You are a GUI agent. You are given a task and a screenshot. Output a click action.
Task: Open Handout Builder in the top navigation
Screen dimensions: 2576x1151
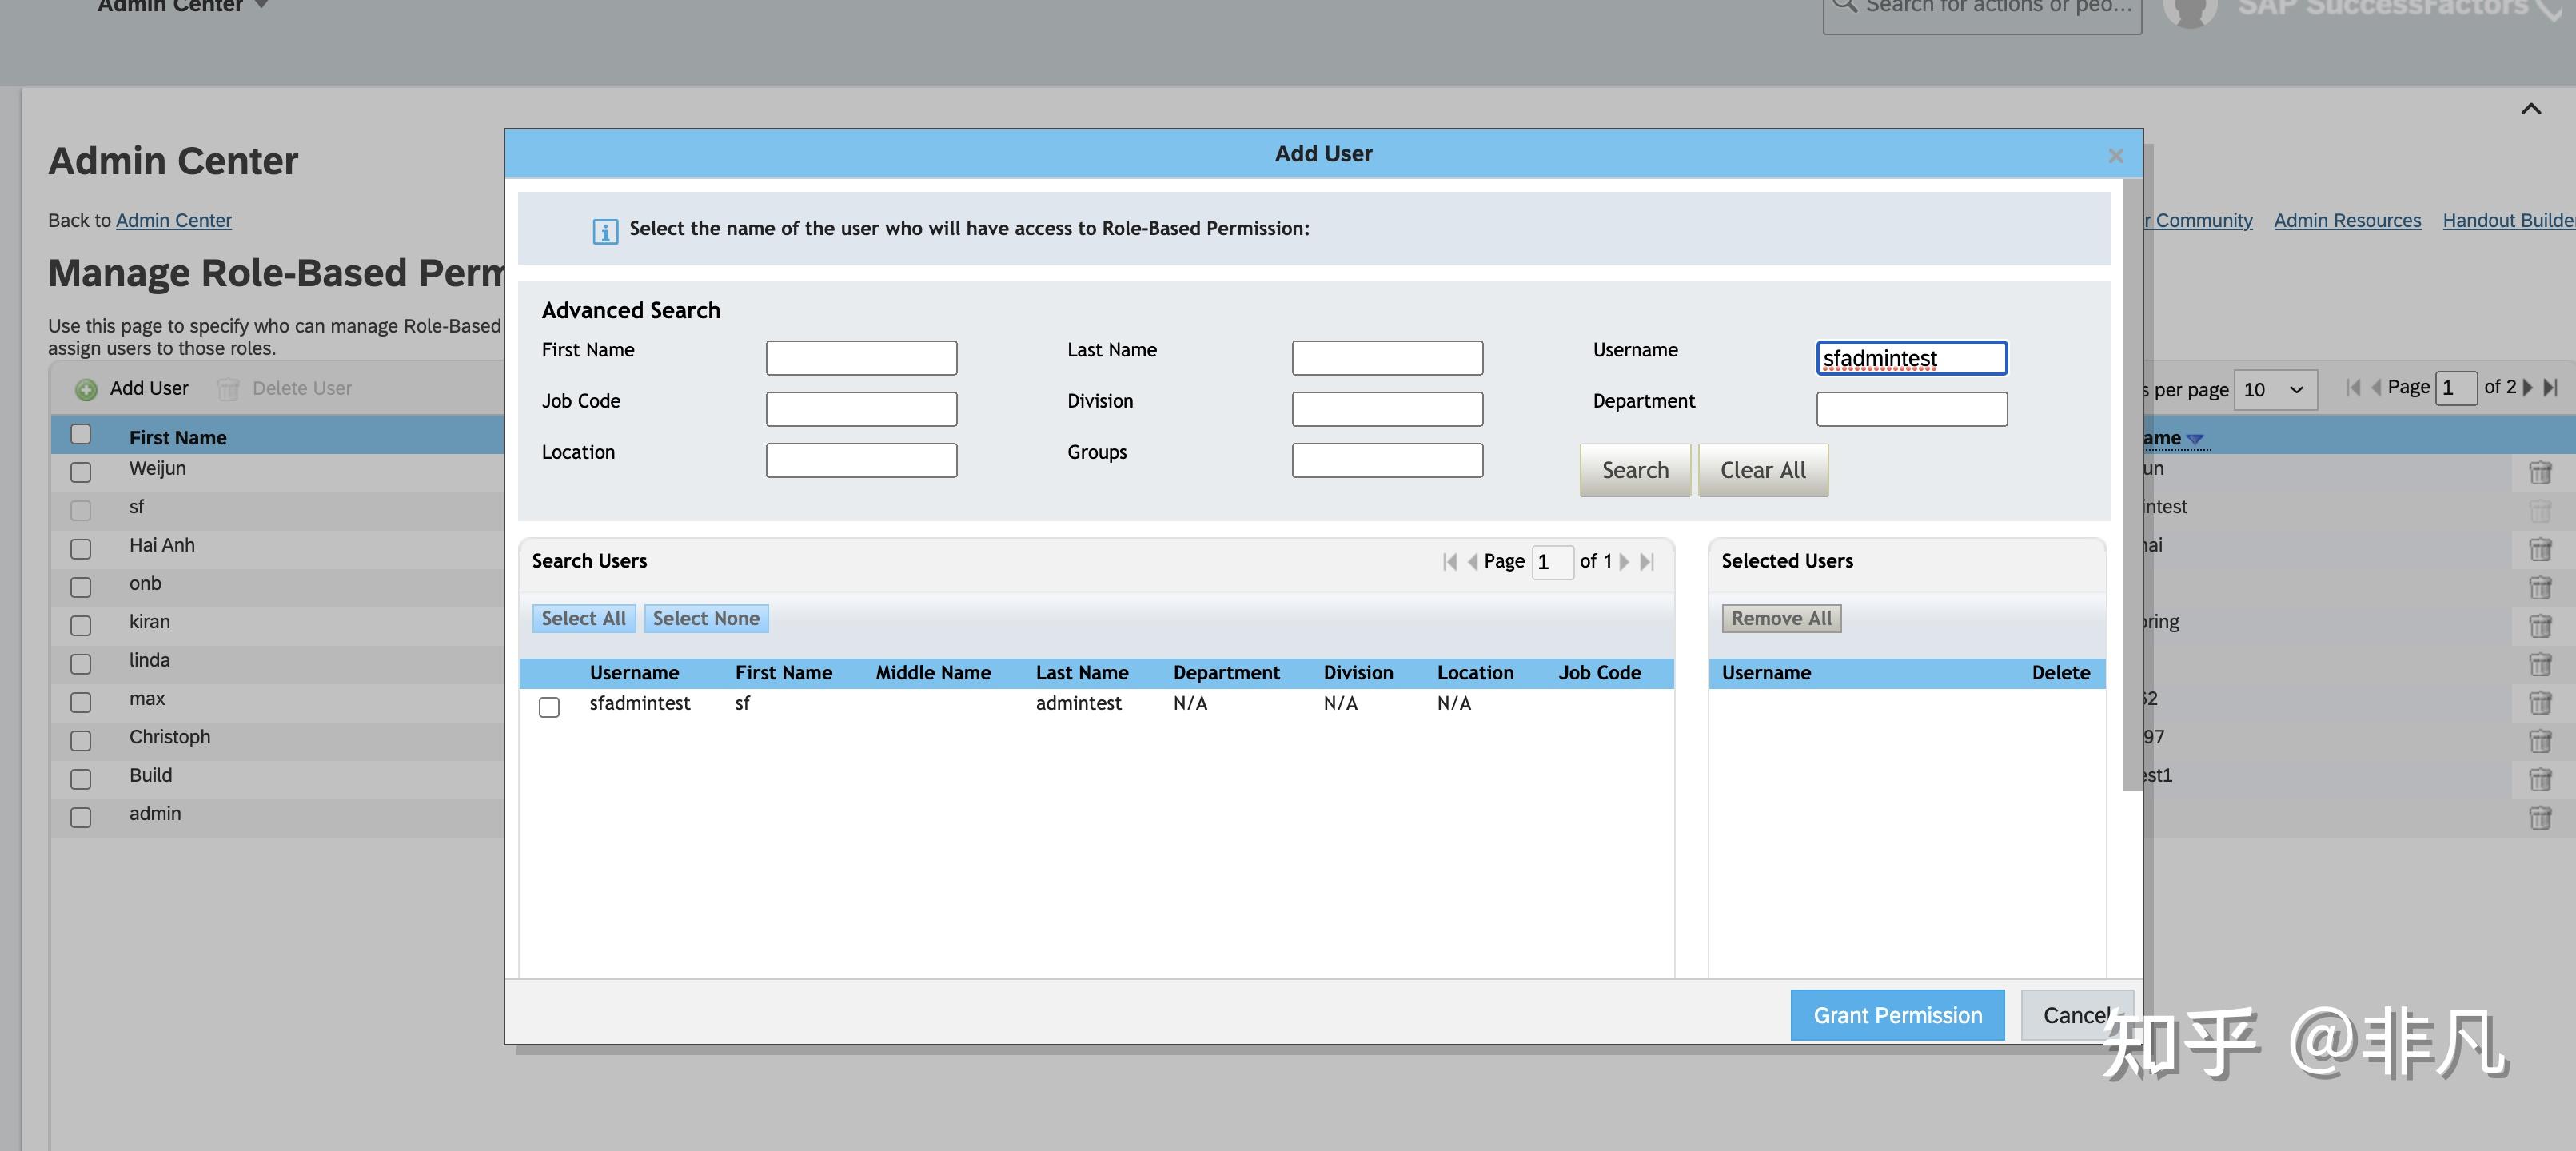tap(2506, 220)
